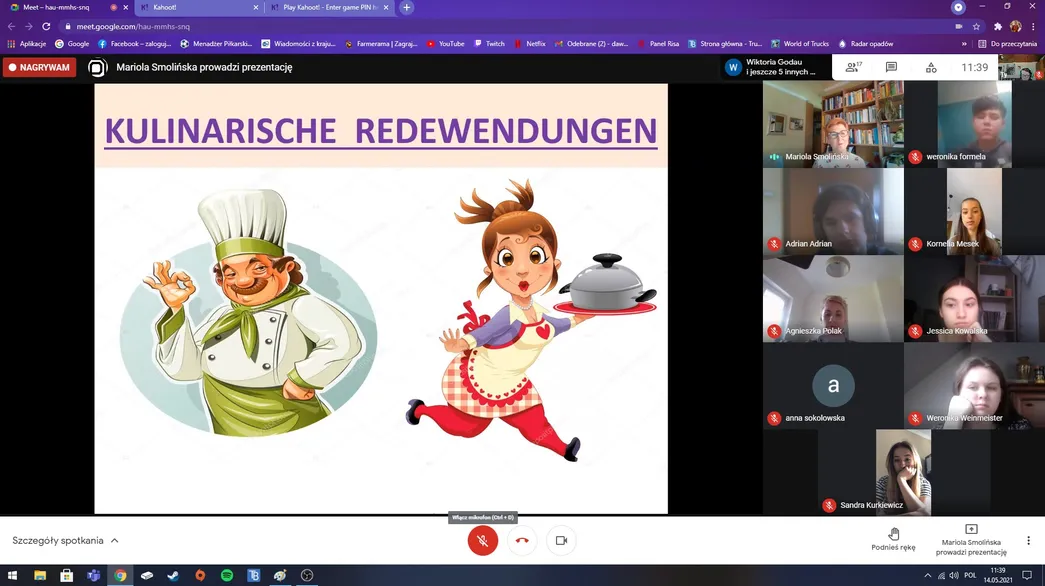The height and width of the screenshot is (586, 1045).
Task: Open the participants list icon
Action: pyautogui.click(x=853, y=67)
